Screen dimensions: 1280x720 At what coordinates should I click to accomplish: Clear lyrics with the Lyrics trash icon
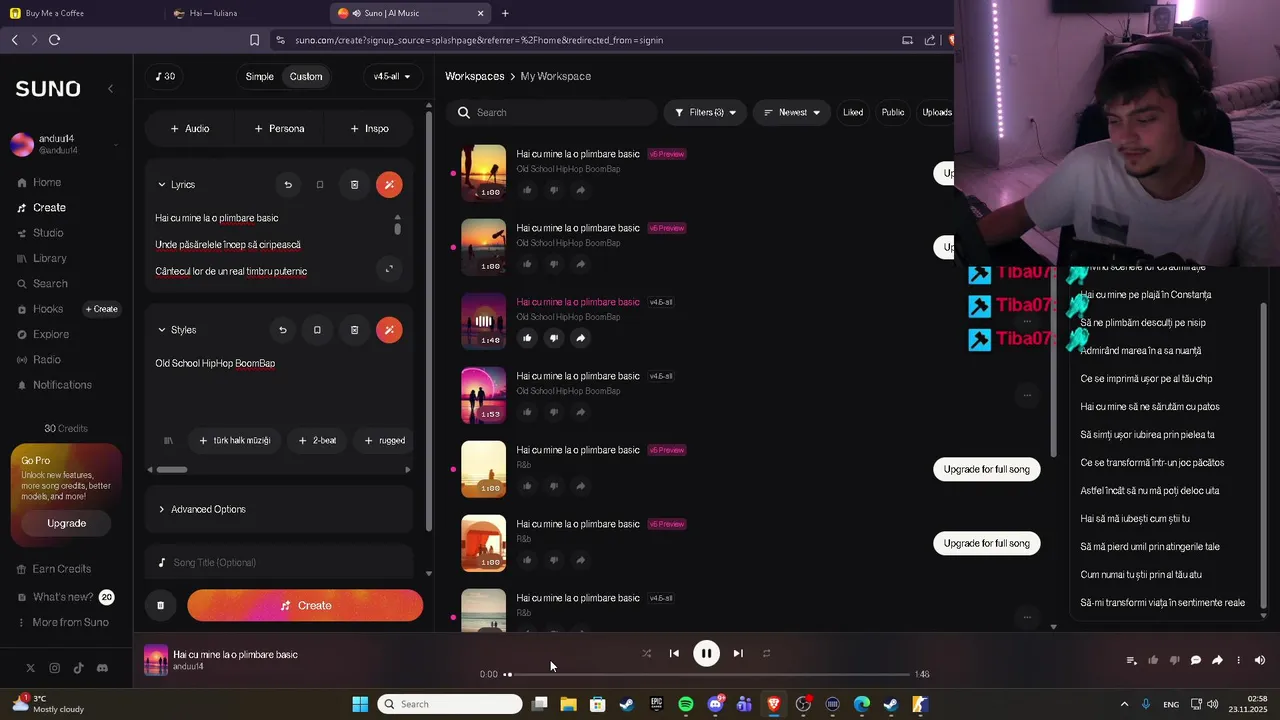click(354, 185)
